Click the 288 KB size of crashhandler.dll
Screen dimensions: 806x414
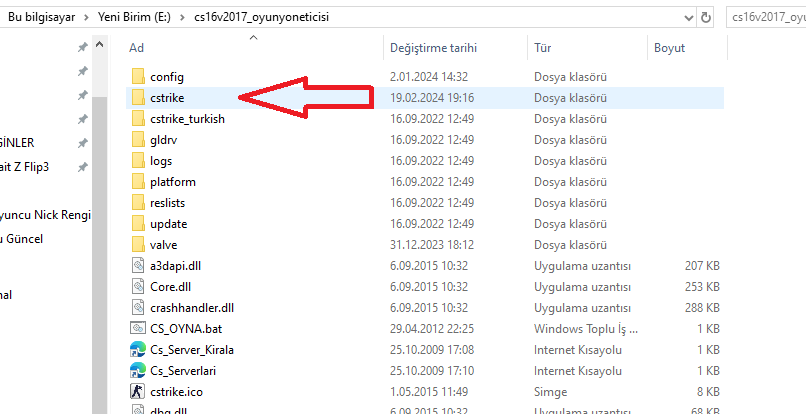(x=702, y=308)
